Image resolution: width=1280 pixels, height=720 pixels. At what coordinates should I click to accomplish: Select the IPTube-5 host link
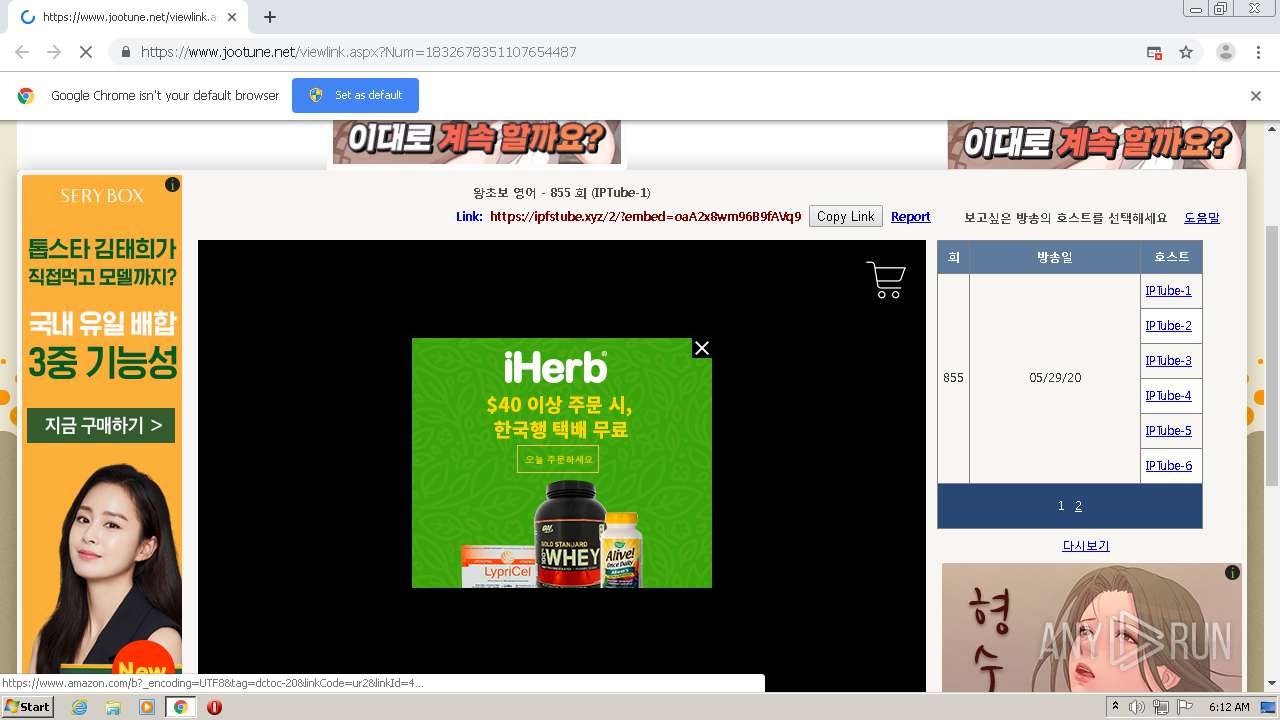click(x=1168, y=431)
